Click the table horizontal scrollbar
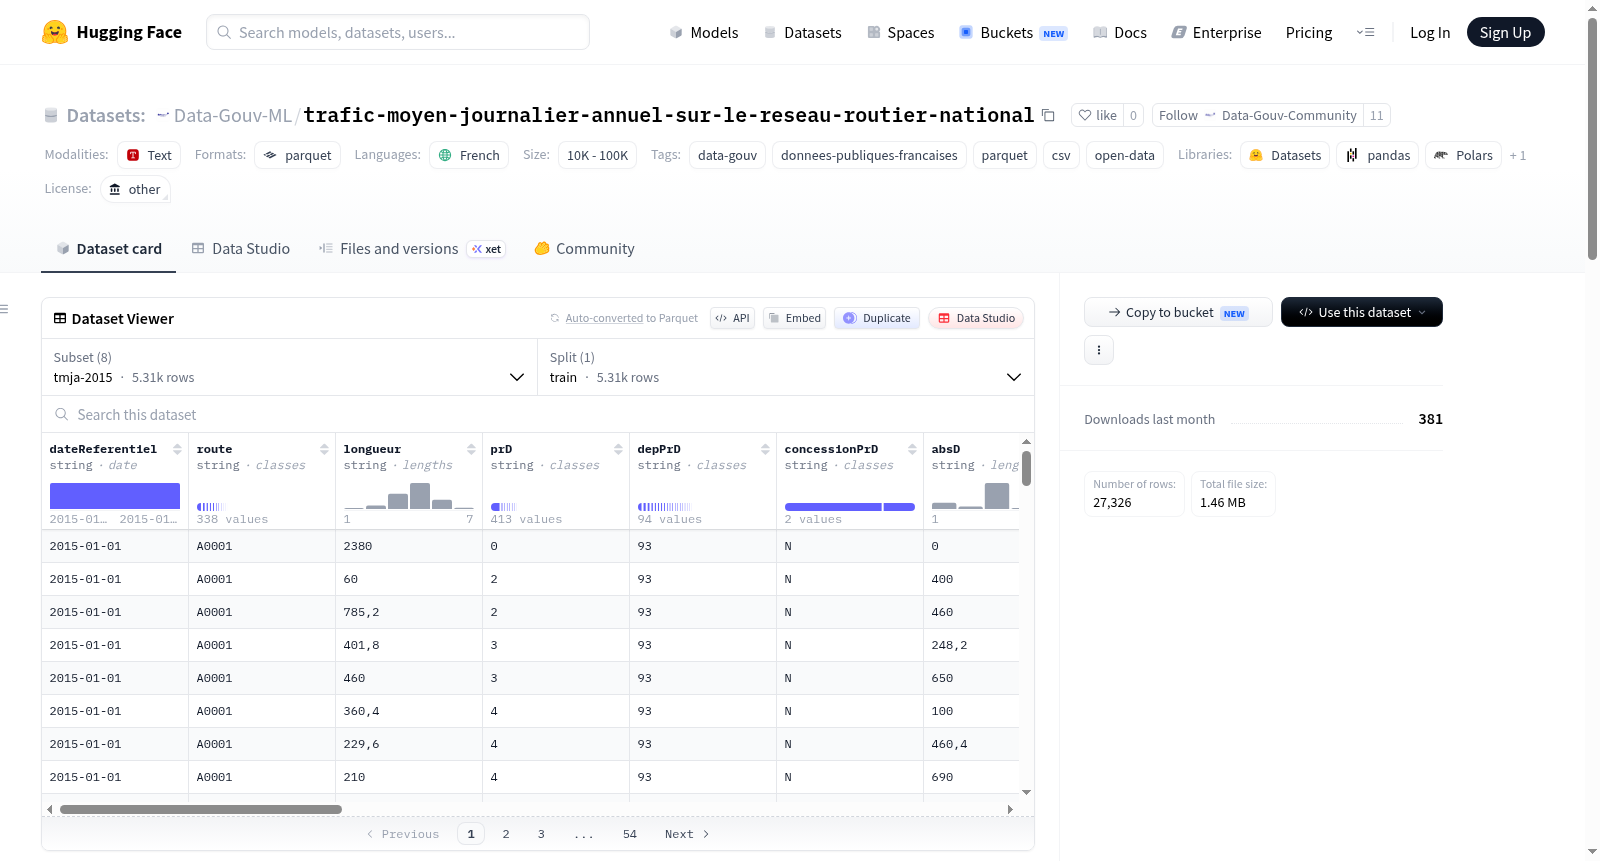 click(201, 809)
